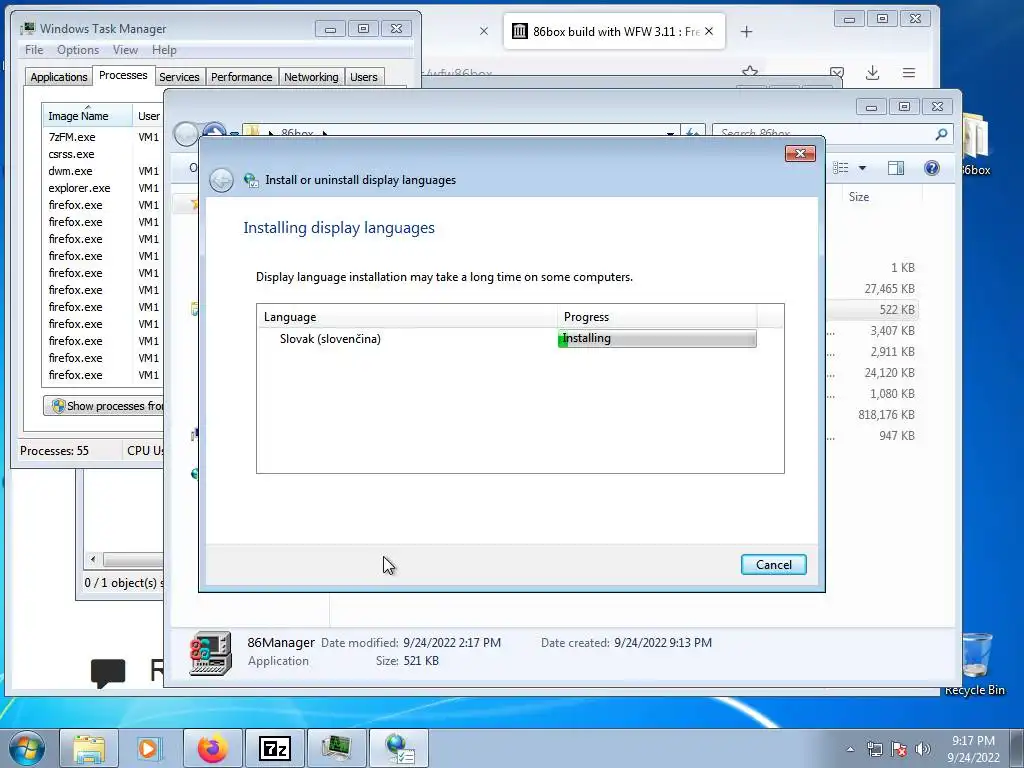Click the Progress column header
Viewport: 1024px width, 768px height.
click(x=657, y=317)
